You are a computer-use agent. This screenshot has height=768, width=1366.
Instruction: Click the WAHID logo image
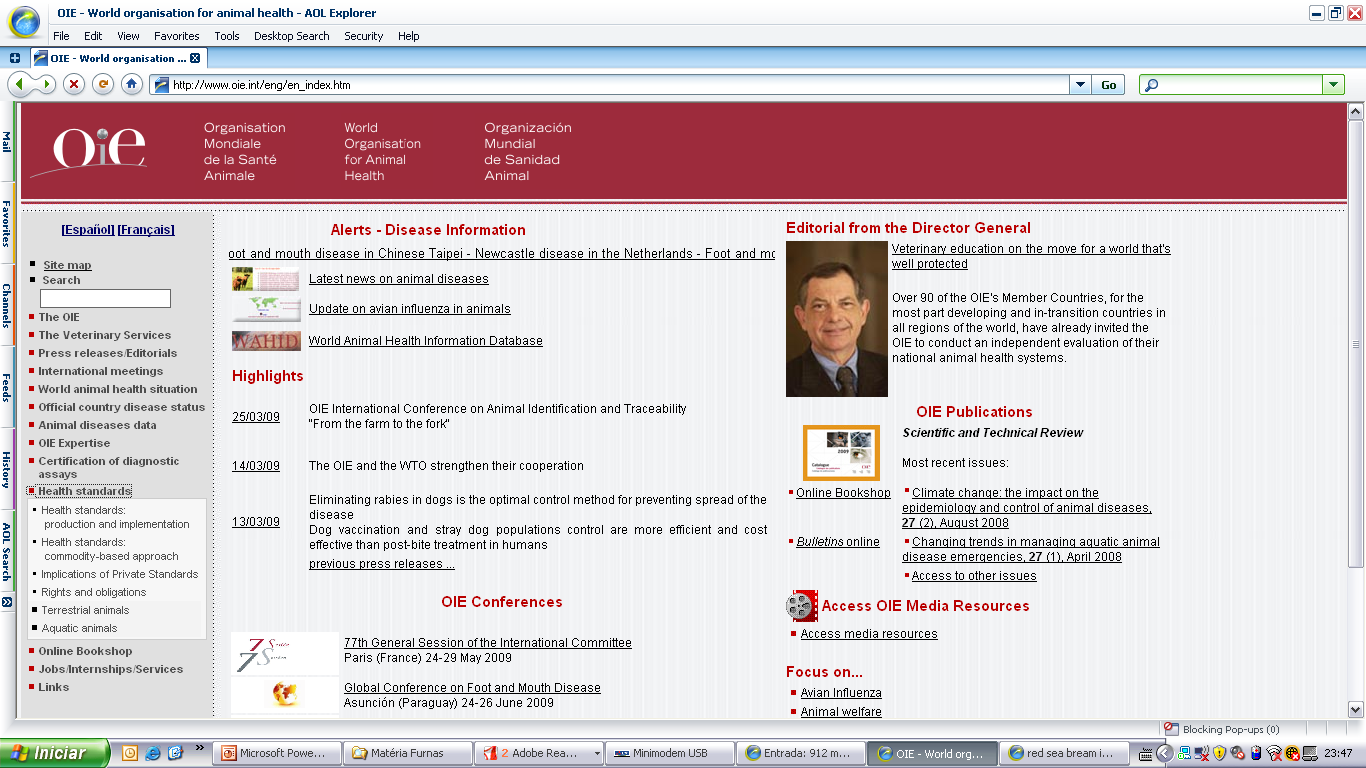pyautogui.click(x=265, y=341)
